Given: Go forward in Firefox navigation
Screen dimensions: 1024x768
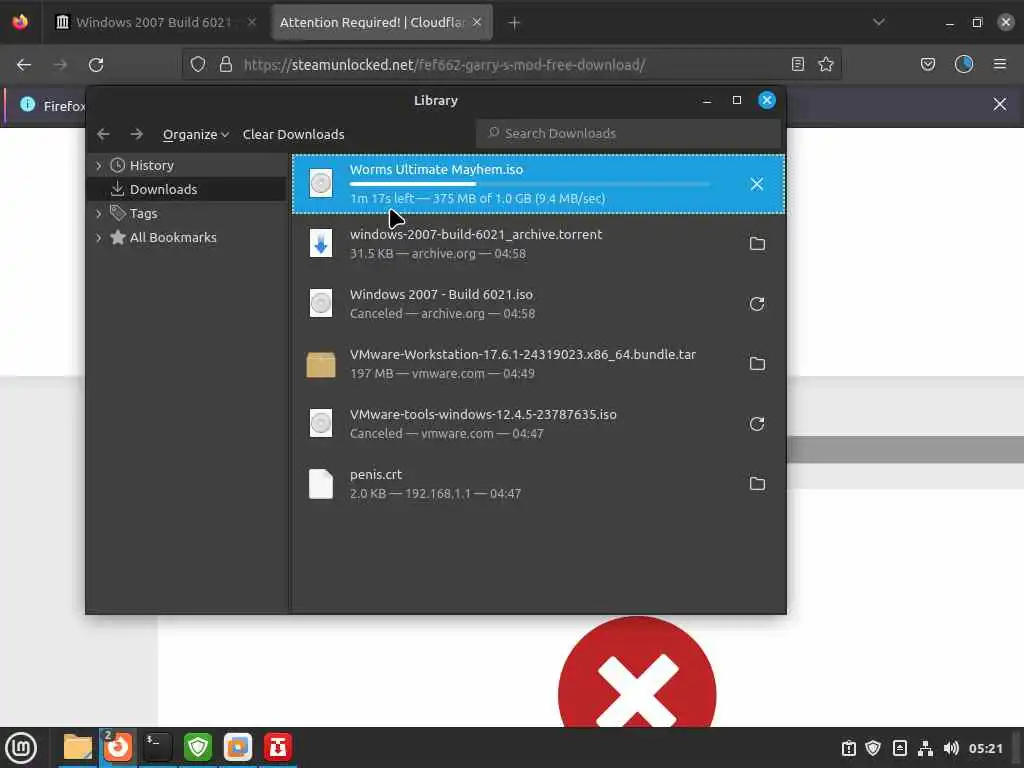Looking at the screenshot, I should click(60, 65).
